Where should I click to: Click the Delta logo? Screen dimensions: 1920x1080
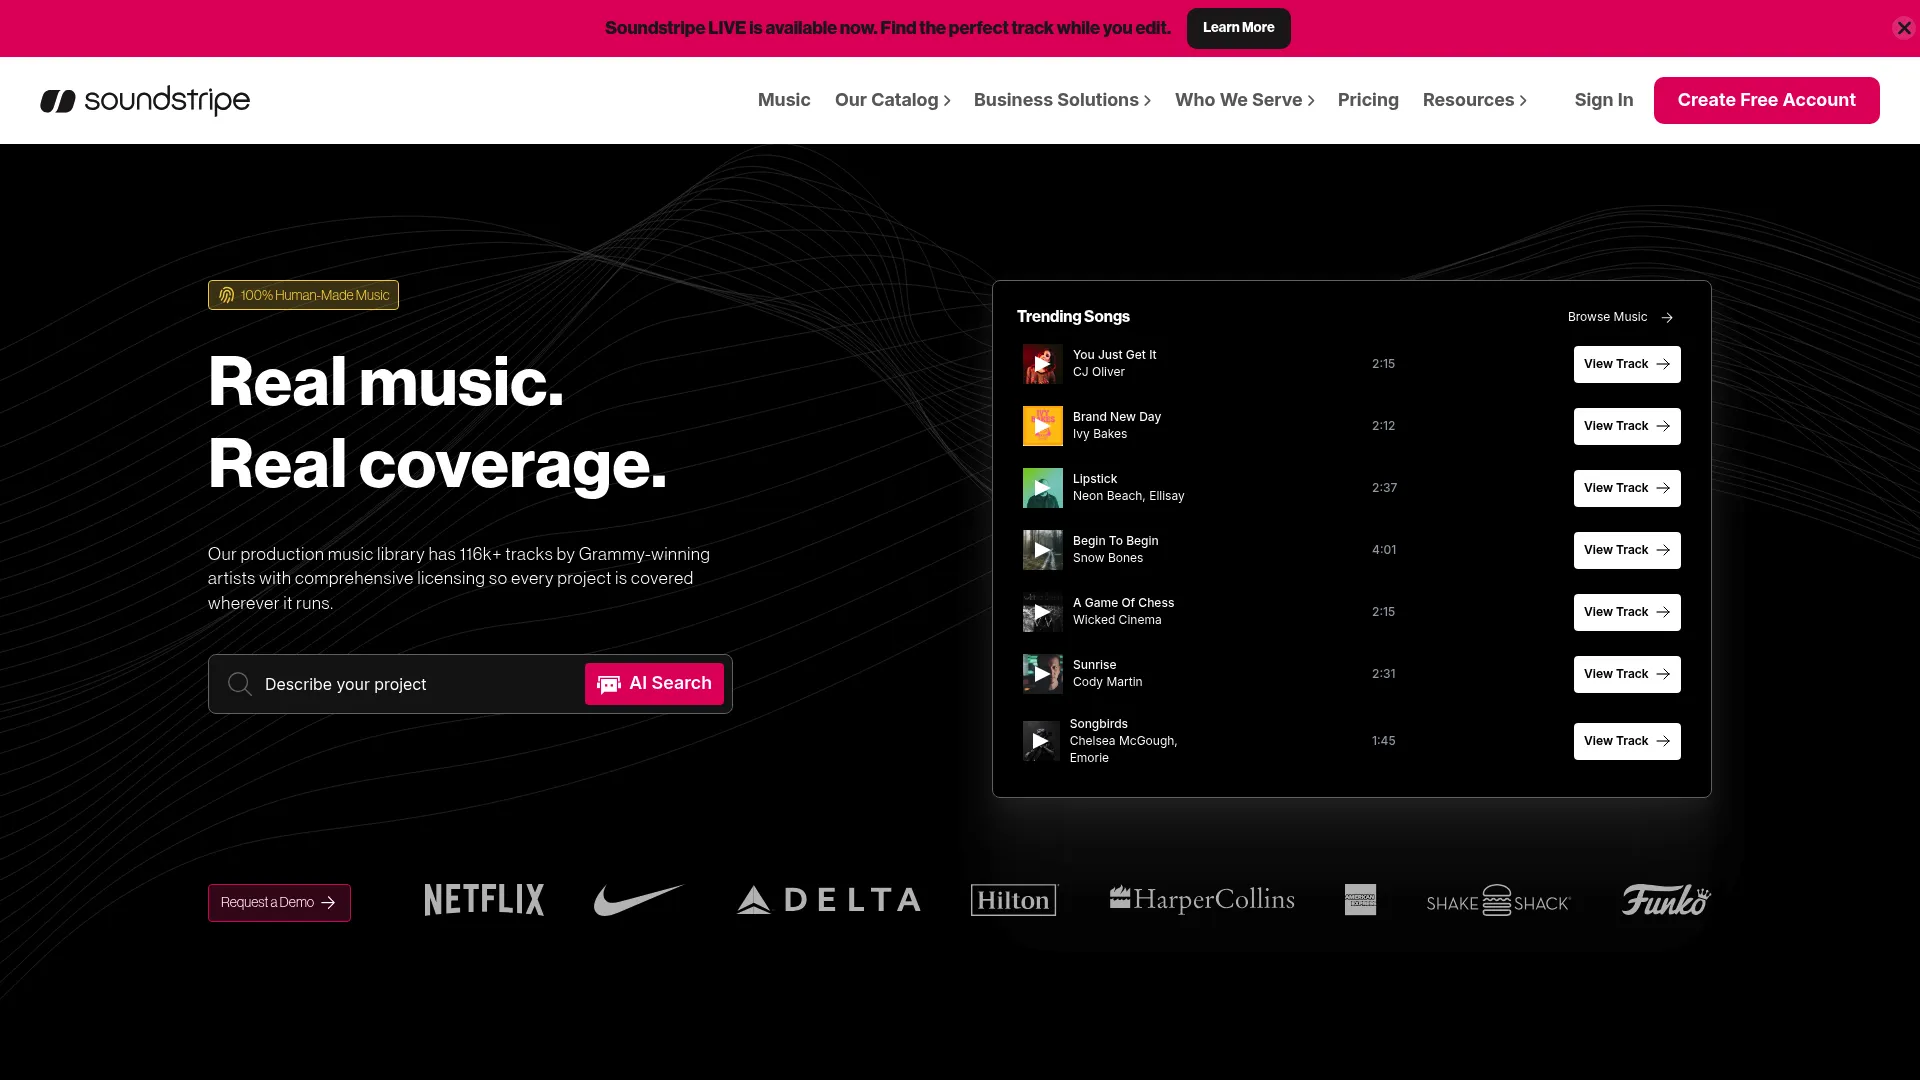point(828,900)
